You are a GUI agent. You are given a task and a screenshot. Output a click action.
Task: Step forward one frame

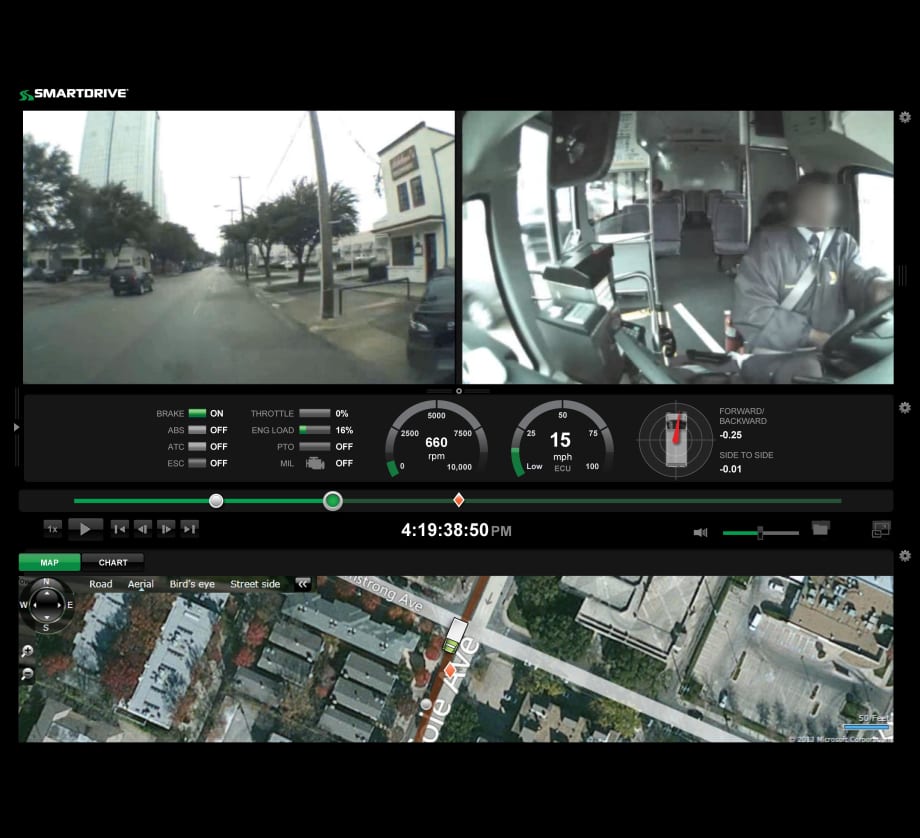(165, 528)
